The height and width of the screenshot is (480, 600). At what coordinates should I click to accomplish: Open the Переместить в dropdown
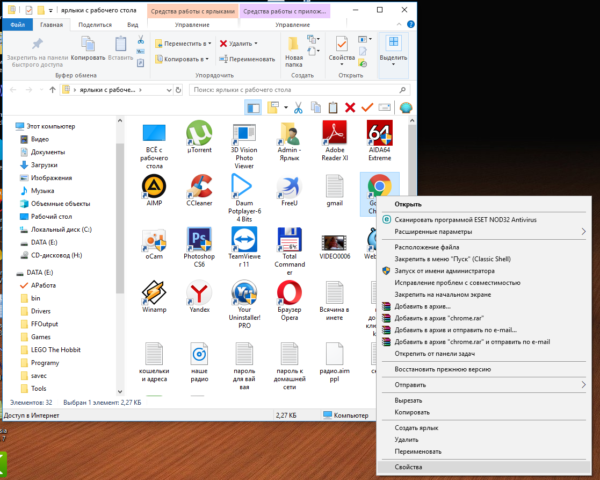click(183, 44)
